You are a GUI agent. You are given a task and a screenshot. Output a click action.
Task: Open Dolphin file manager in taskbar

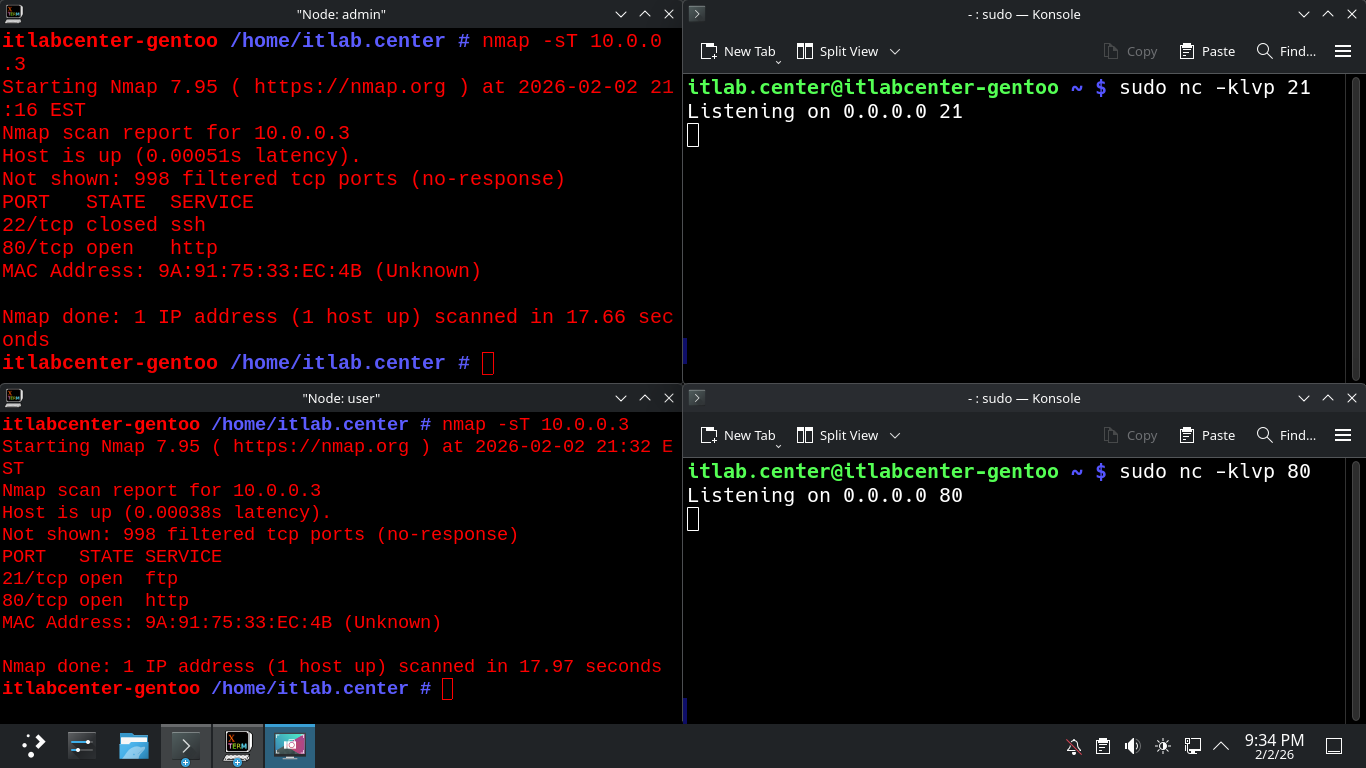point(134,745)
